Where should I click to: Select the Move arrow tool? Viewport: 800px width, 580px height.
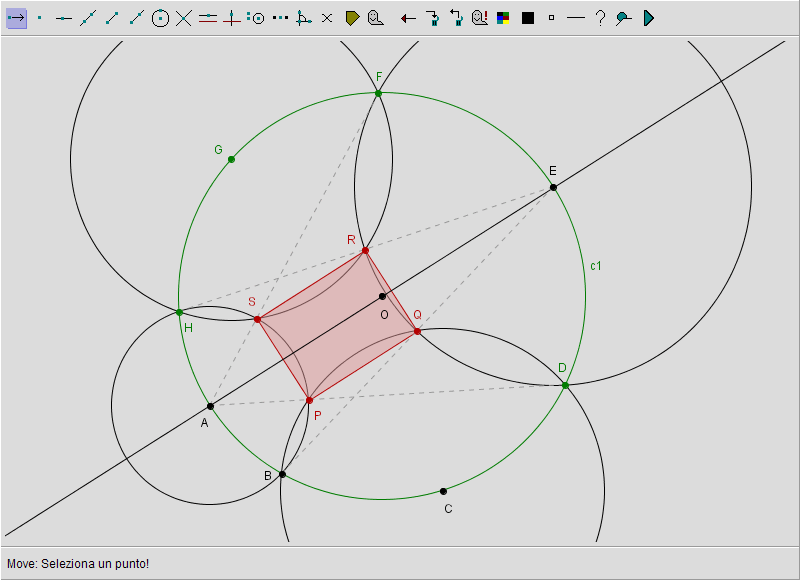tap(16, 18)
